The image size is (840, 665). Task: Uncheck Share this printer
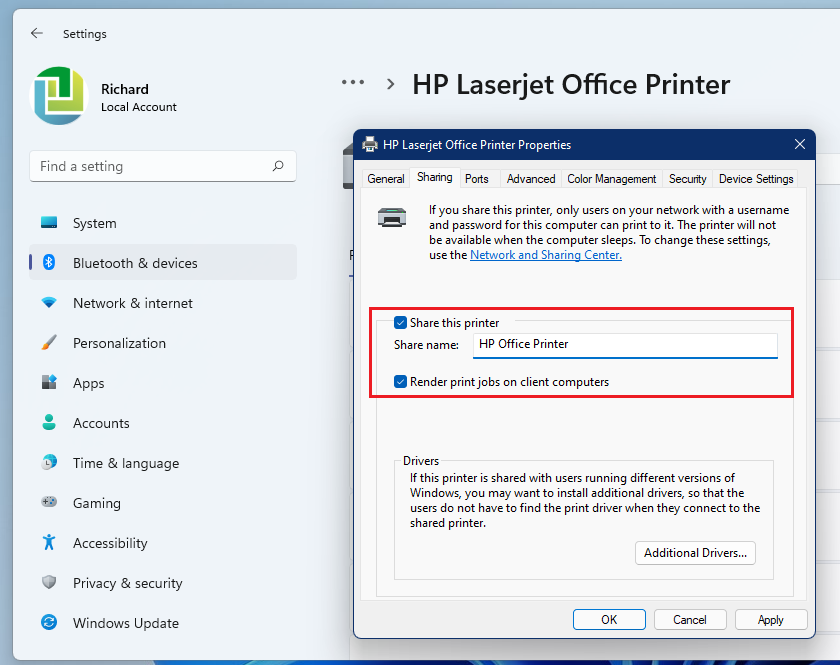click(x=401, y=322)
